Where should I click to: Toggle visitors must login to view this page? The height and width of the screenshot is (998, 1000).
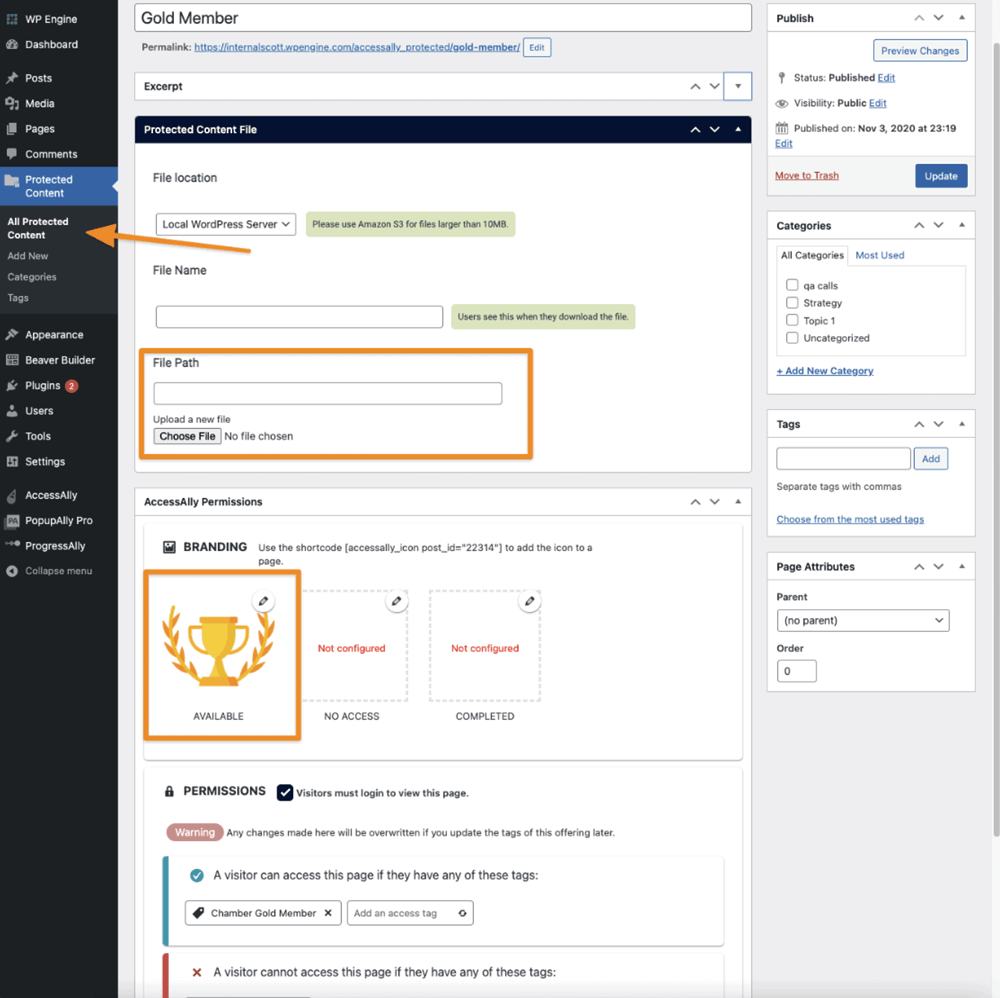285,792
